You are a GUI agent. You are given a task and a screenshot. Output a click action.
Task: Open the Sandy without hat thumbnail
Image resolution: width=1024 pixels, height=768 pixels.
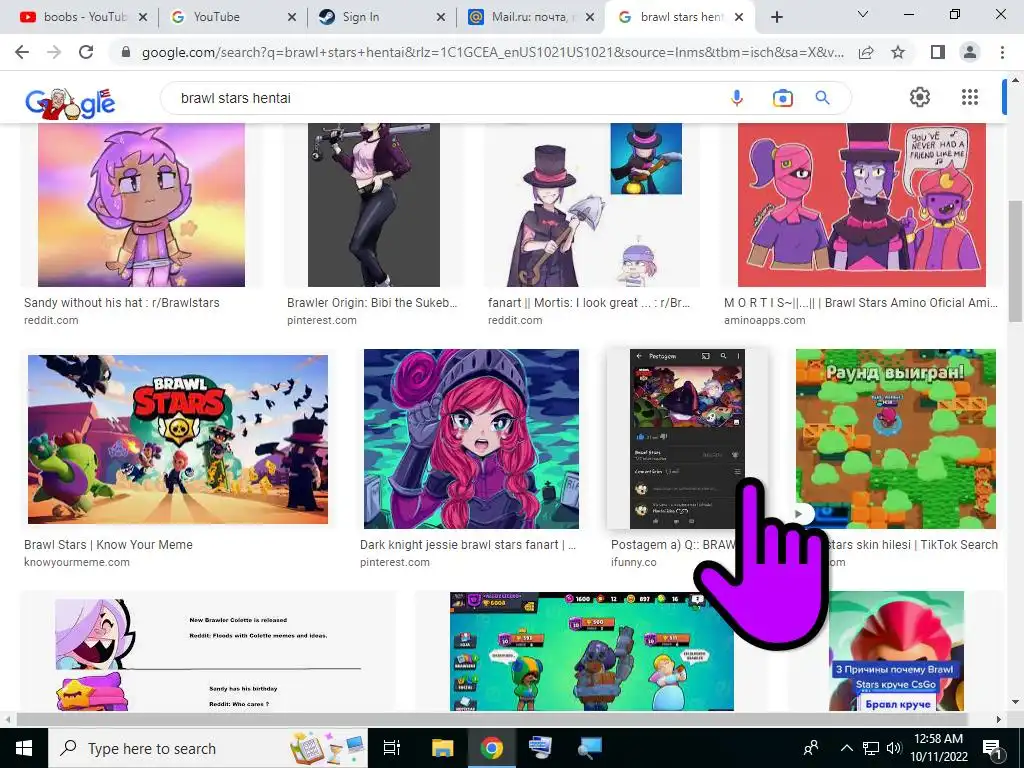click(x=141, y=204)
